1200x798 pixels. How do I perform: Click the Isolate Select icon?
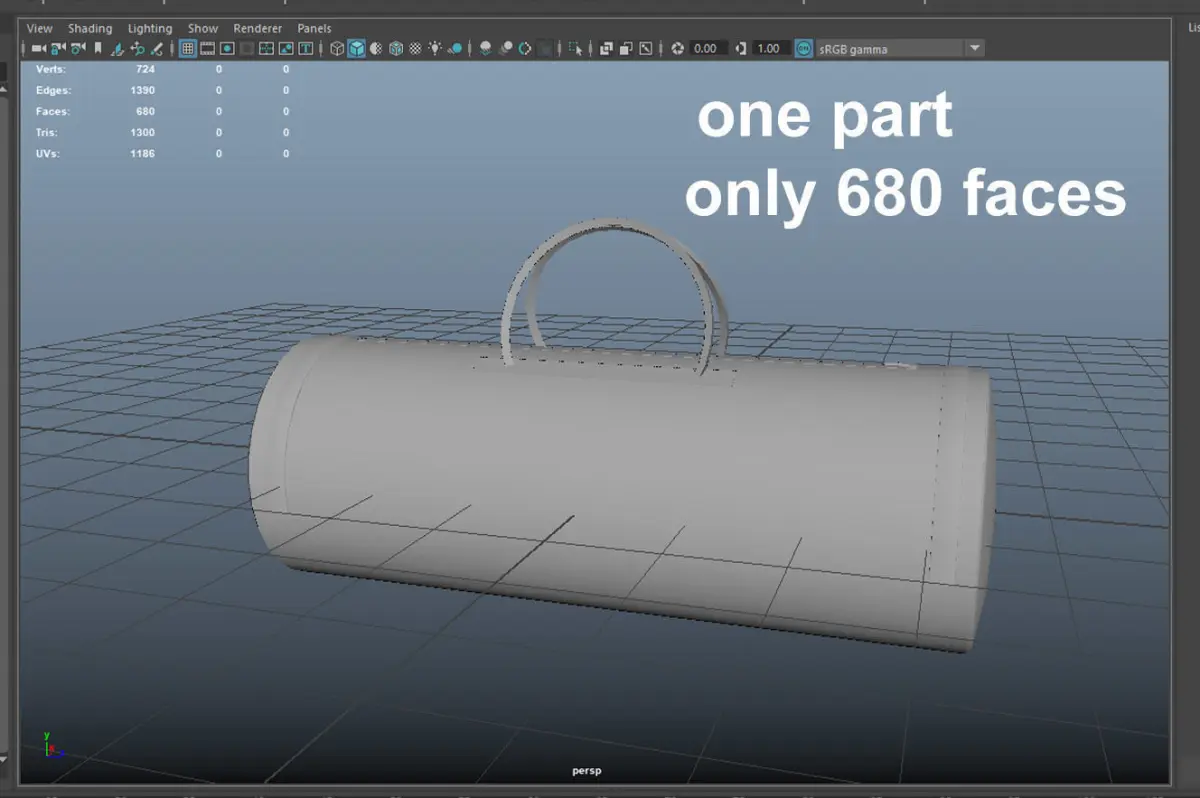coord(575,48)
